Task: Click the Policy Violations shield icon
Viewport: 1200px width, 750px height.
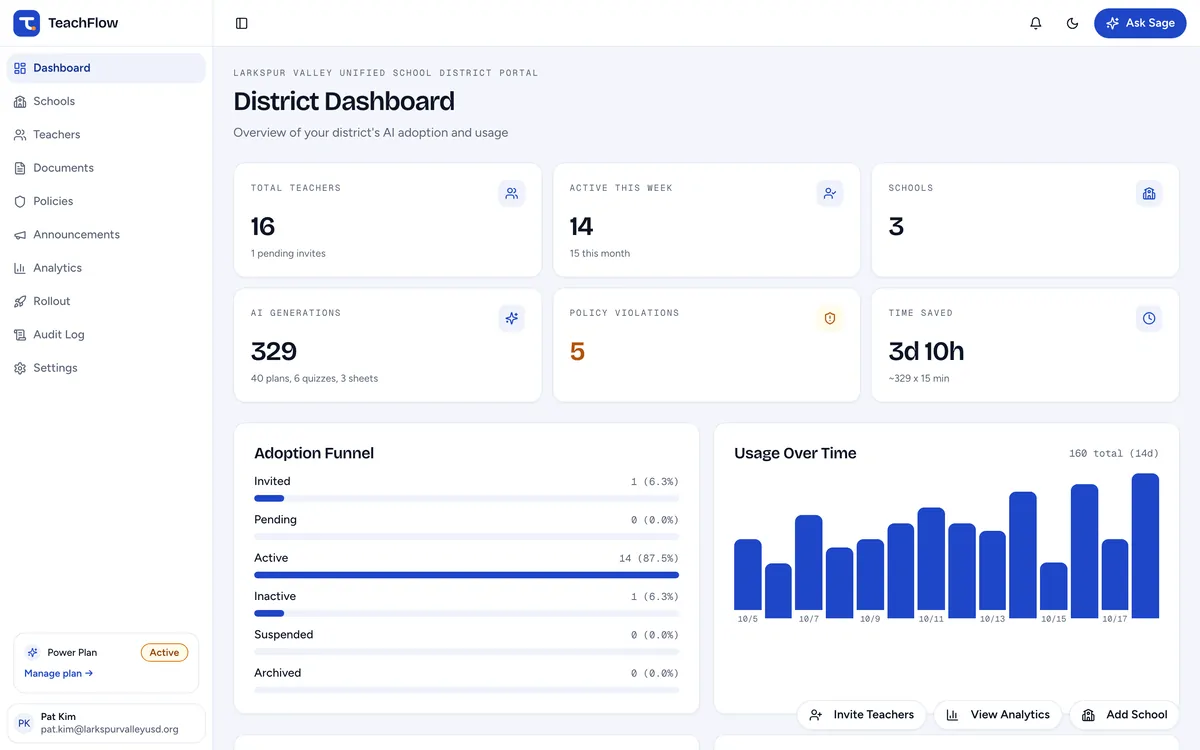Action: tap(830, 319)
